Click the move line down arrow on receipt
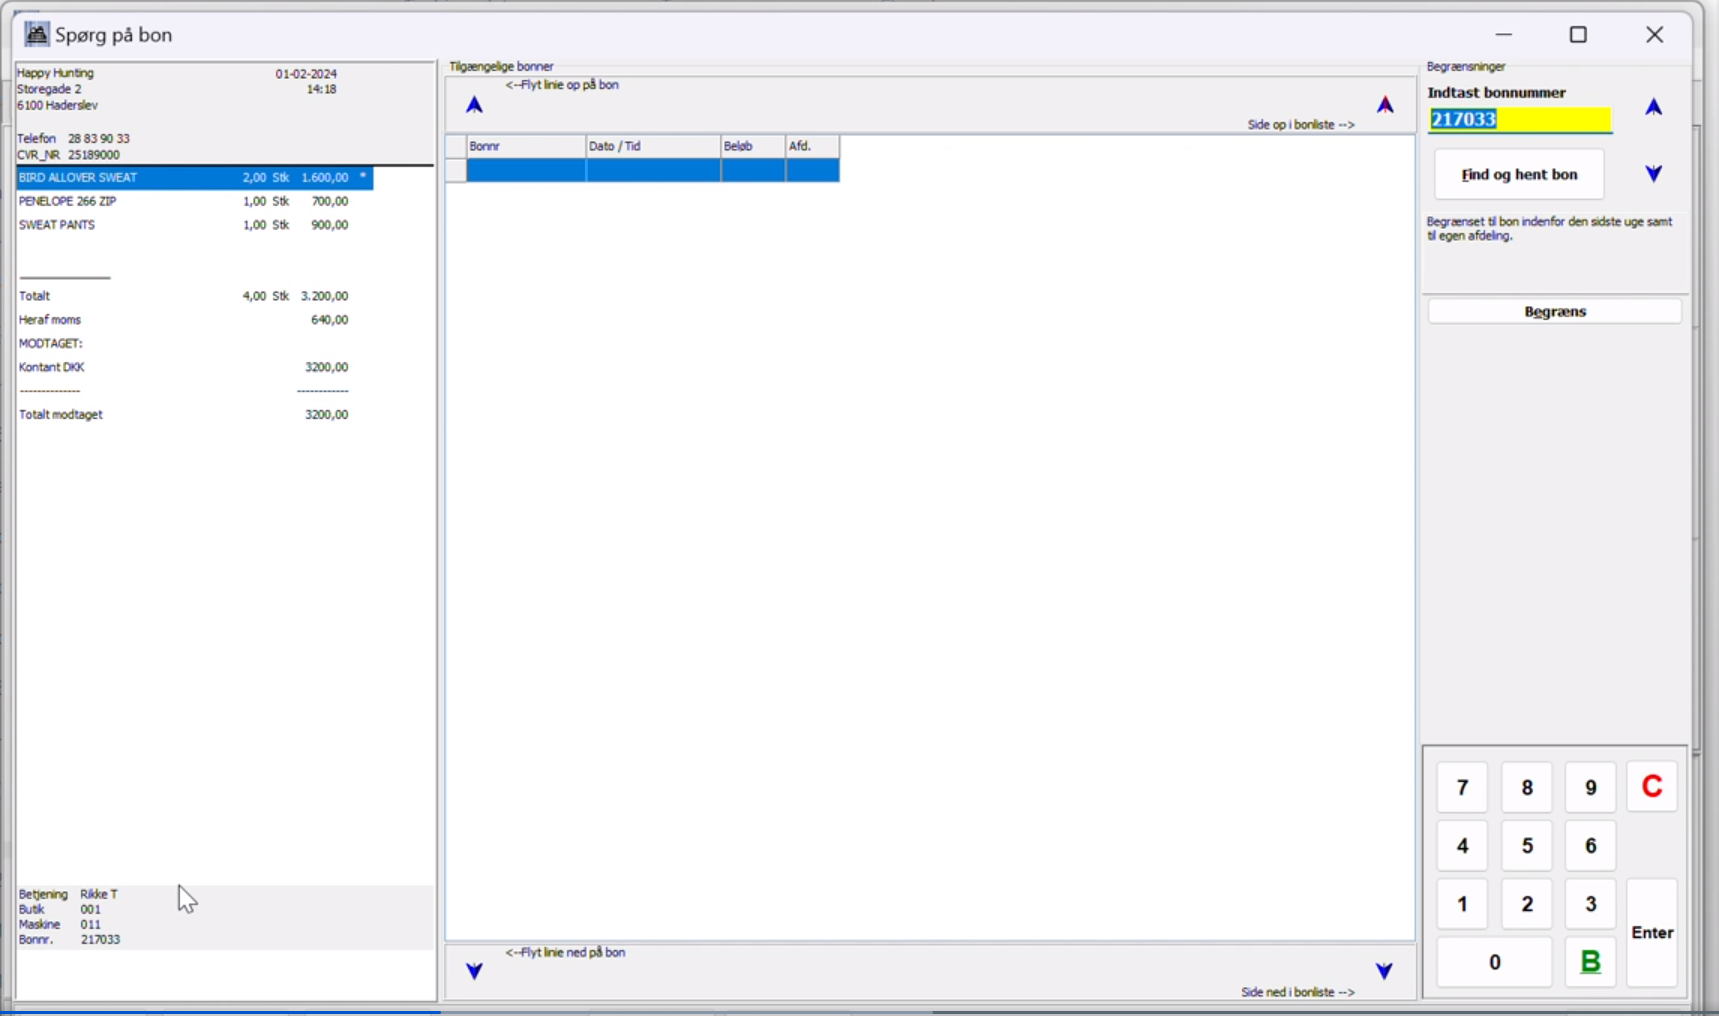The height and width of the screenshot is (1016, 1719). point(474,971)
